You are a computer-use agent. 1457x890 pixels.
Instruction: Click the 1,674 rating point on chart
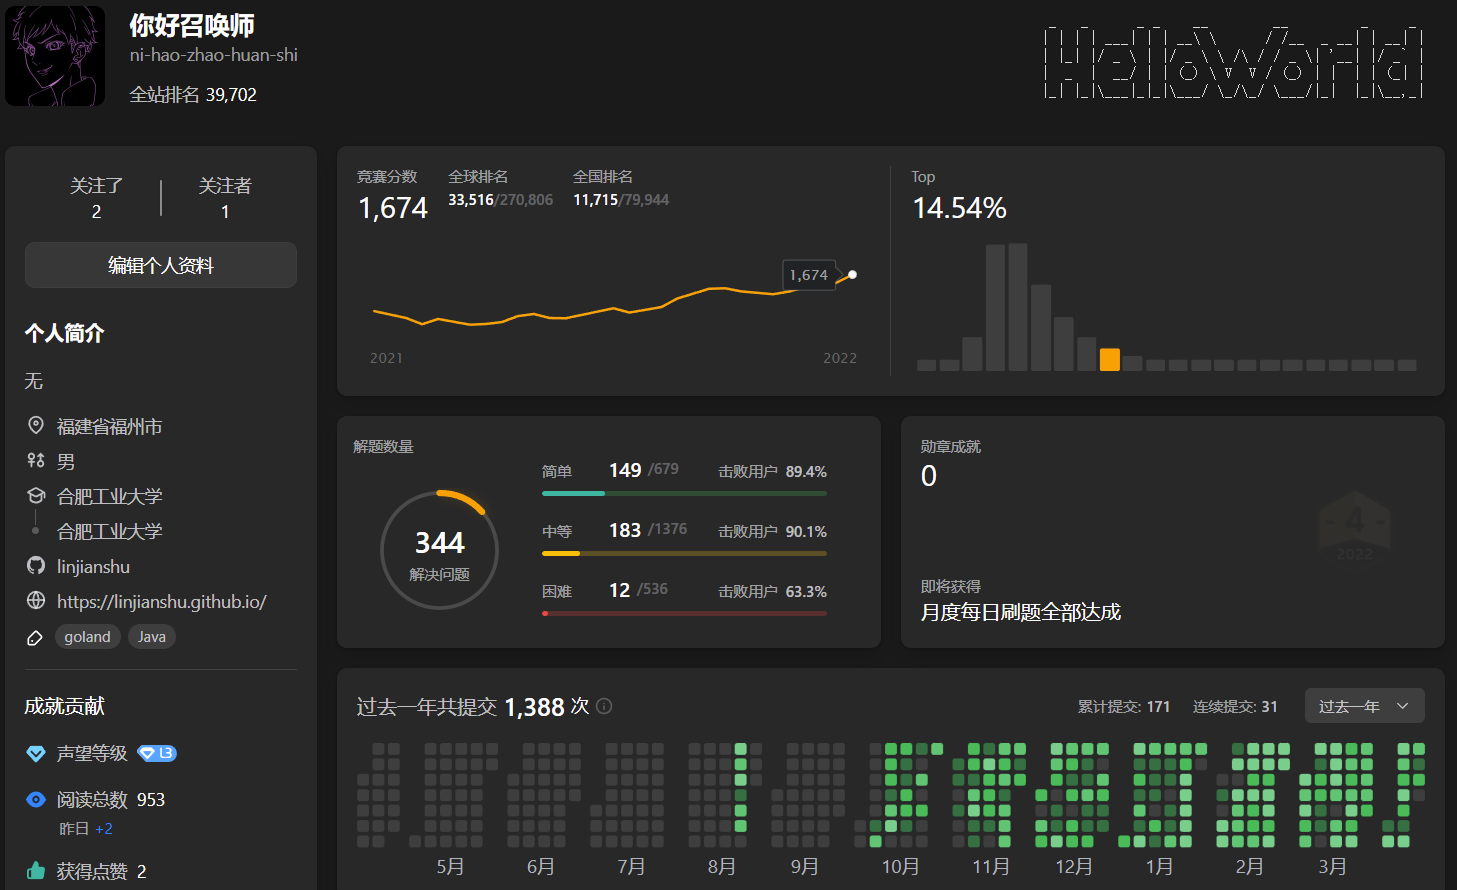pos(852,274)
